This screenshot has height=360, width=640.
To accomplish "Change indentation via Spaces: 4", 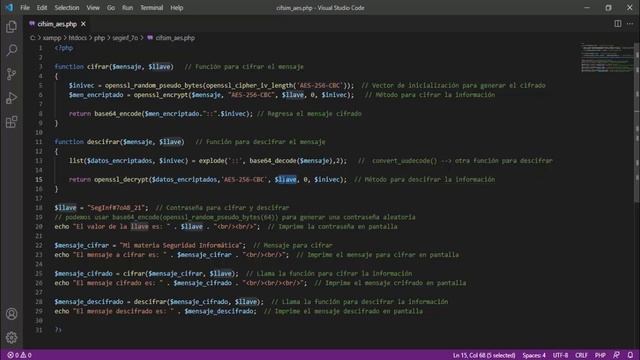I will point(534,355).
